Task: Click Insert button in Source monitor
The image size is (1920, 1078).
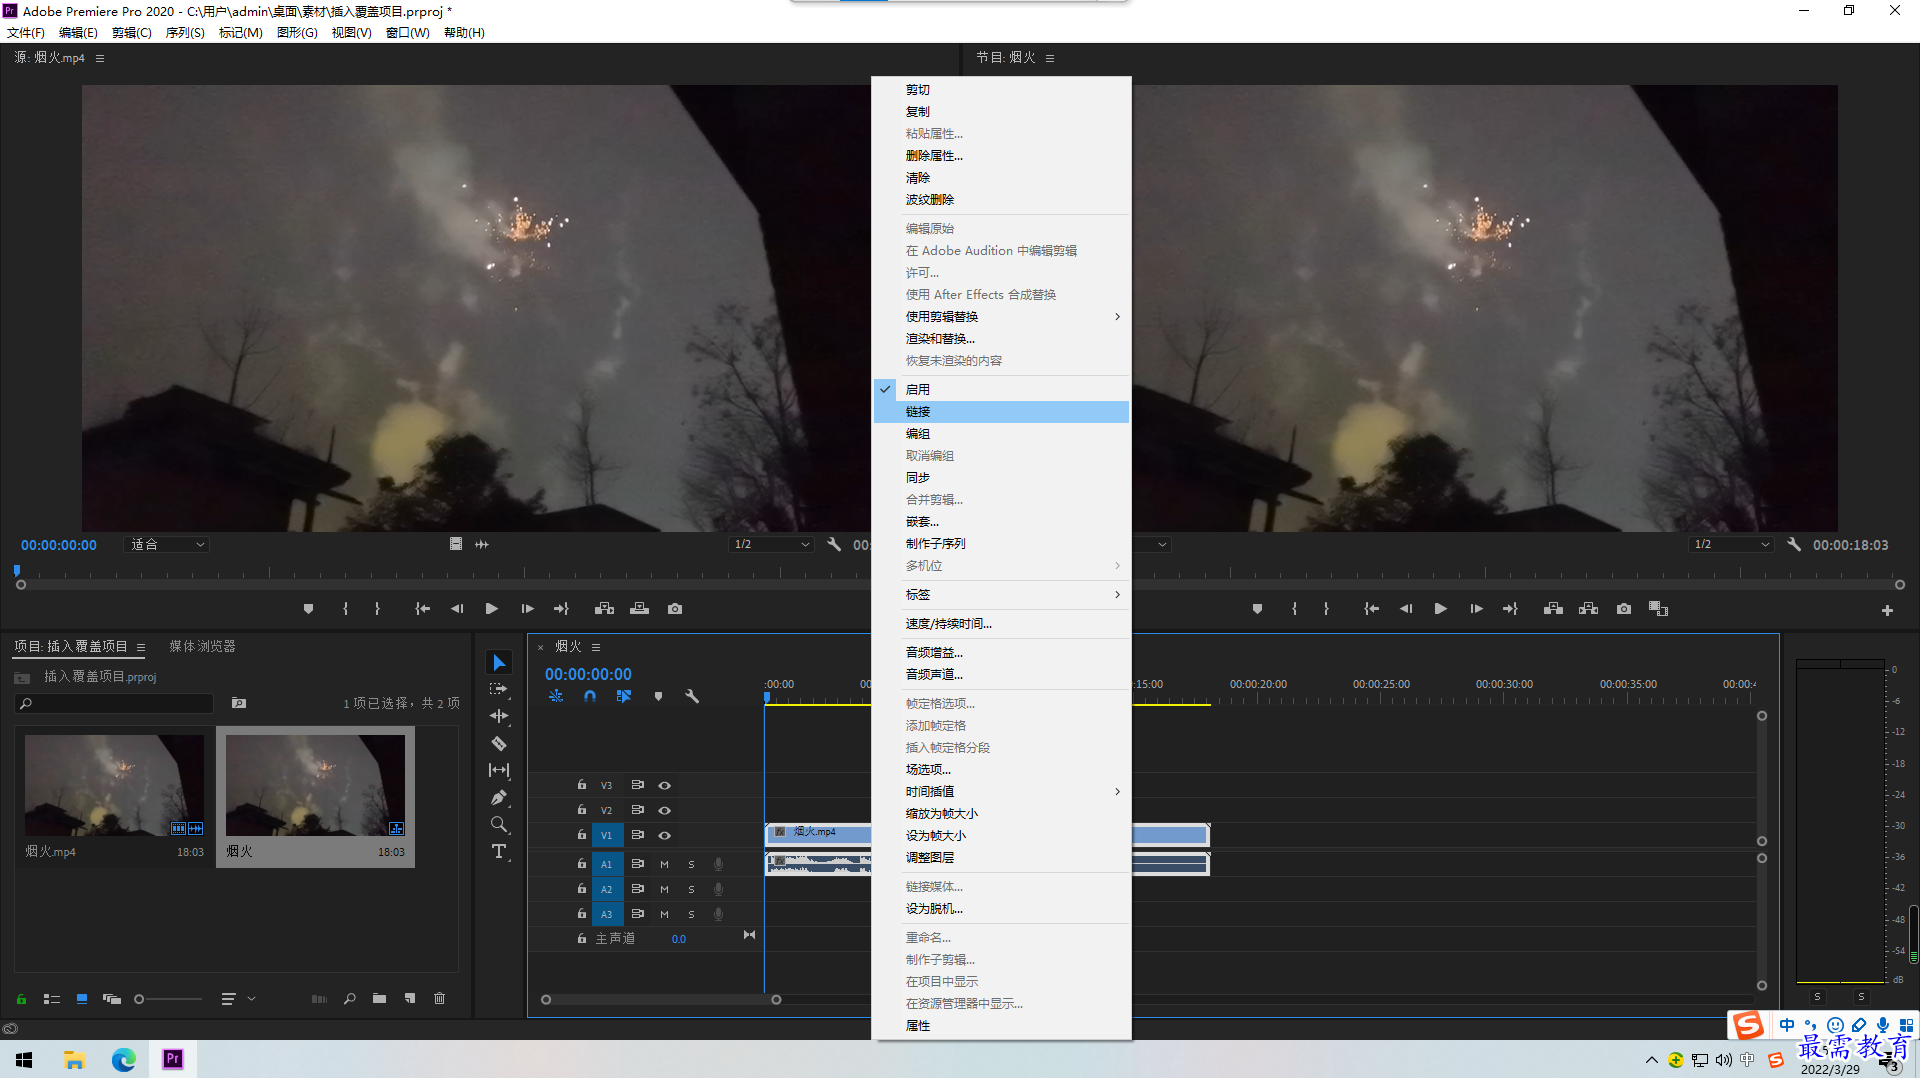Action: pyautogui.click(x=604, y=608)
